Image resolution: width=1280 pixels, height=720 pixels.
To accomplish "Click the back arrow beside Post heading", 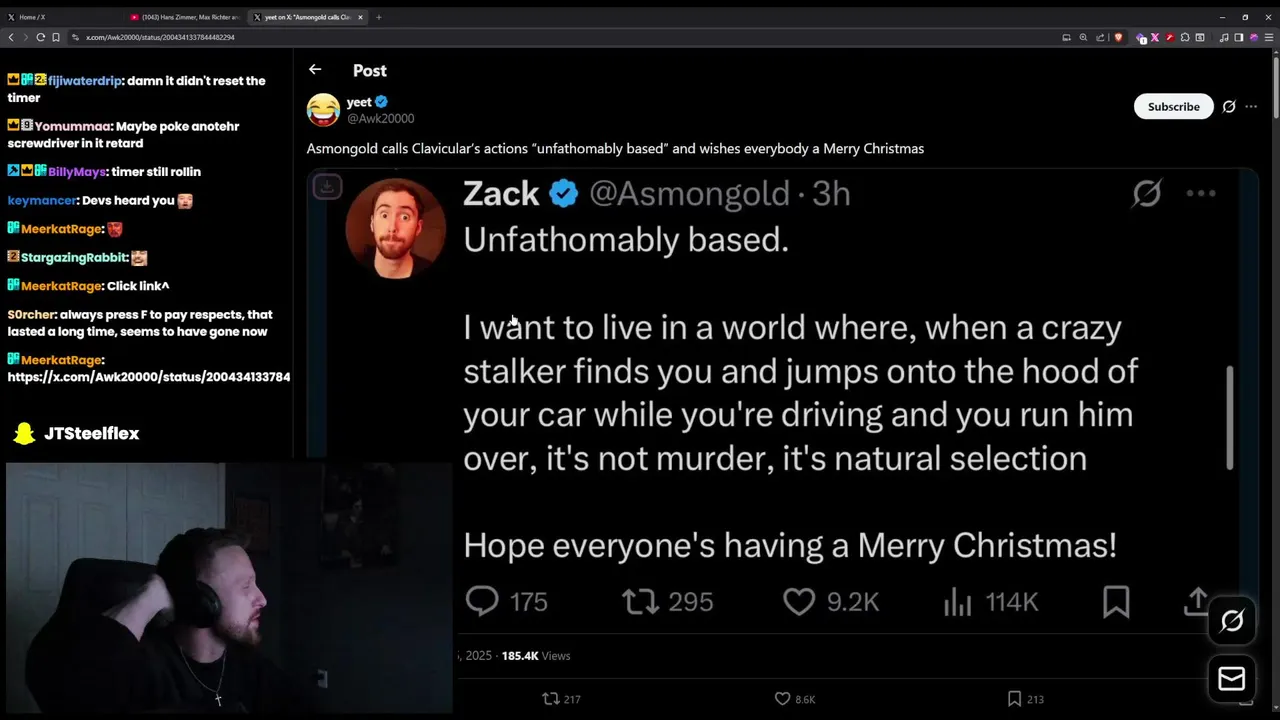I will coord(315,69).
